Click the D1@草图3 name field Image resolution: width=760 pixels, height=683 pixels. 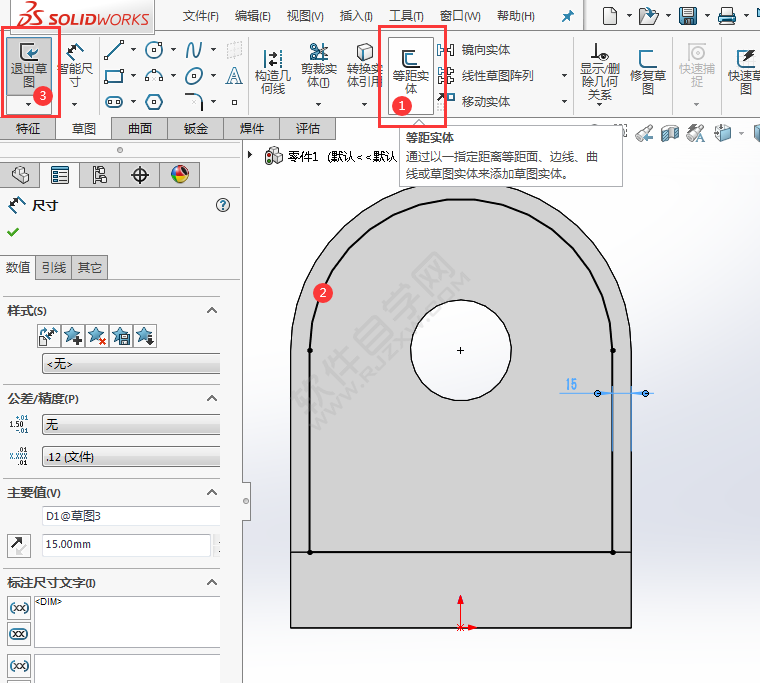point(131,516)
